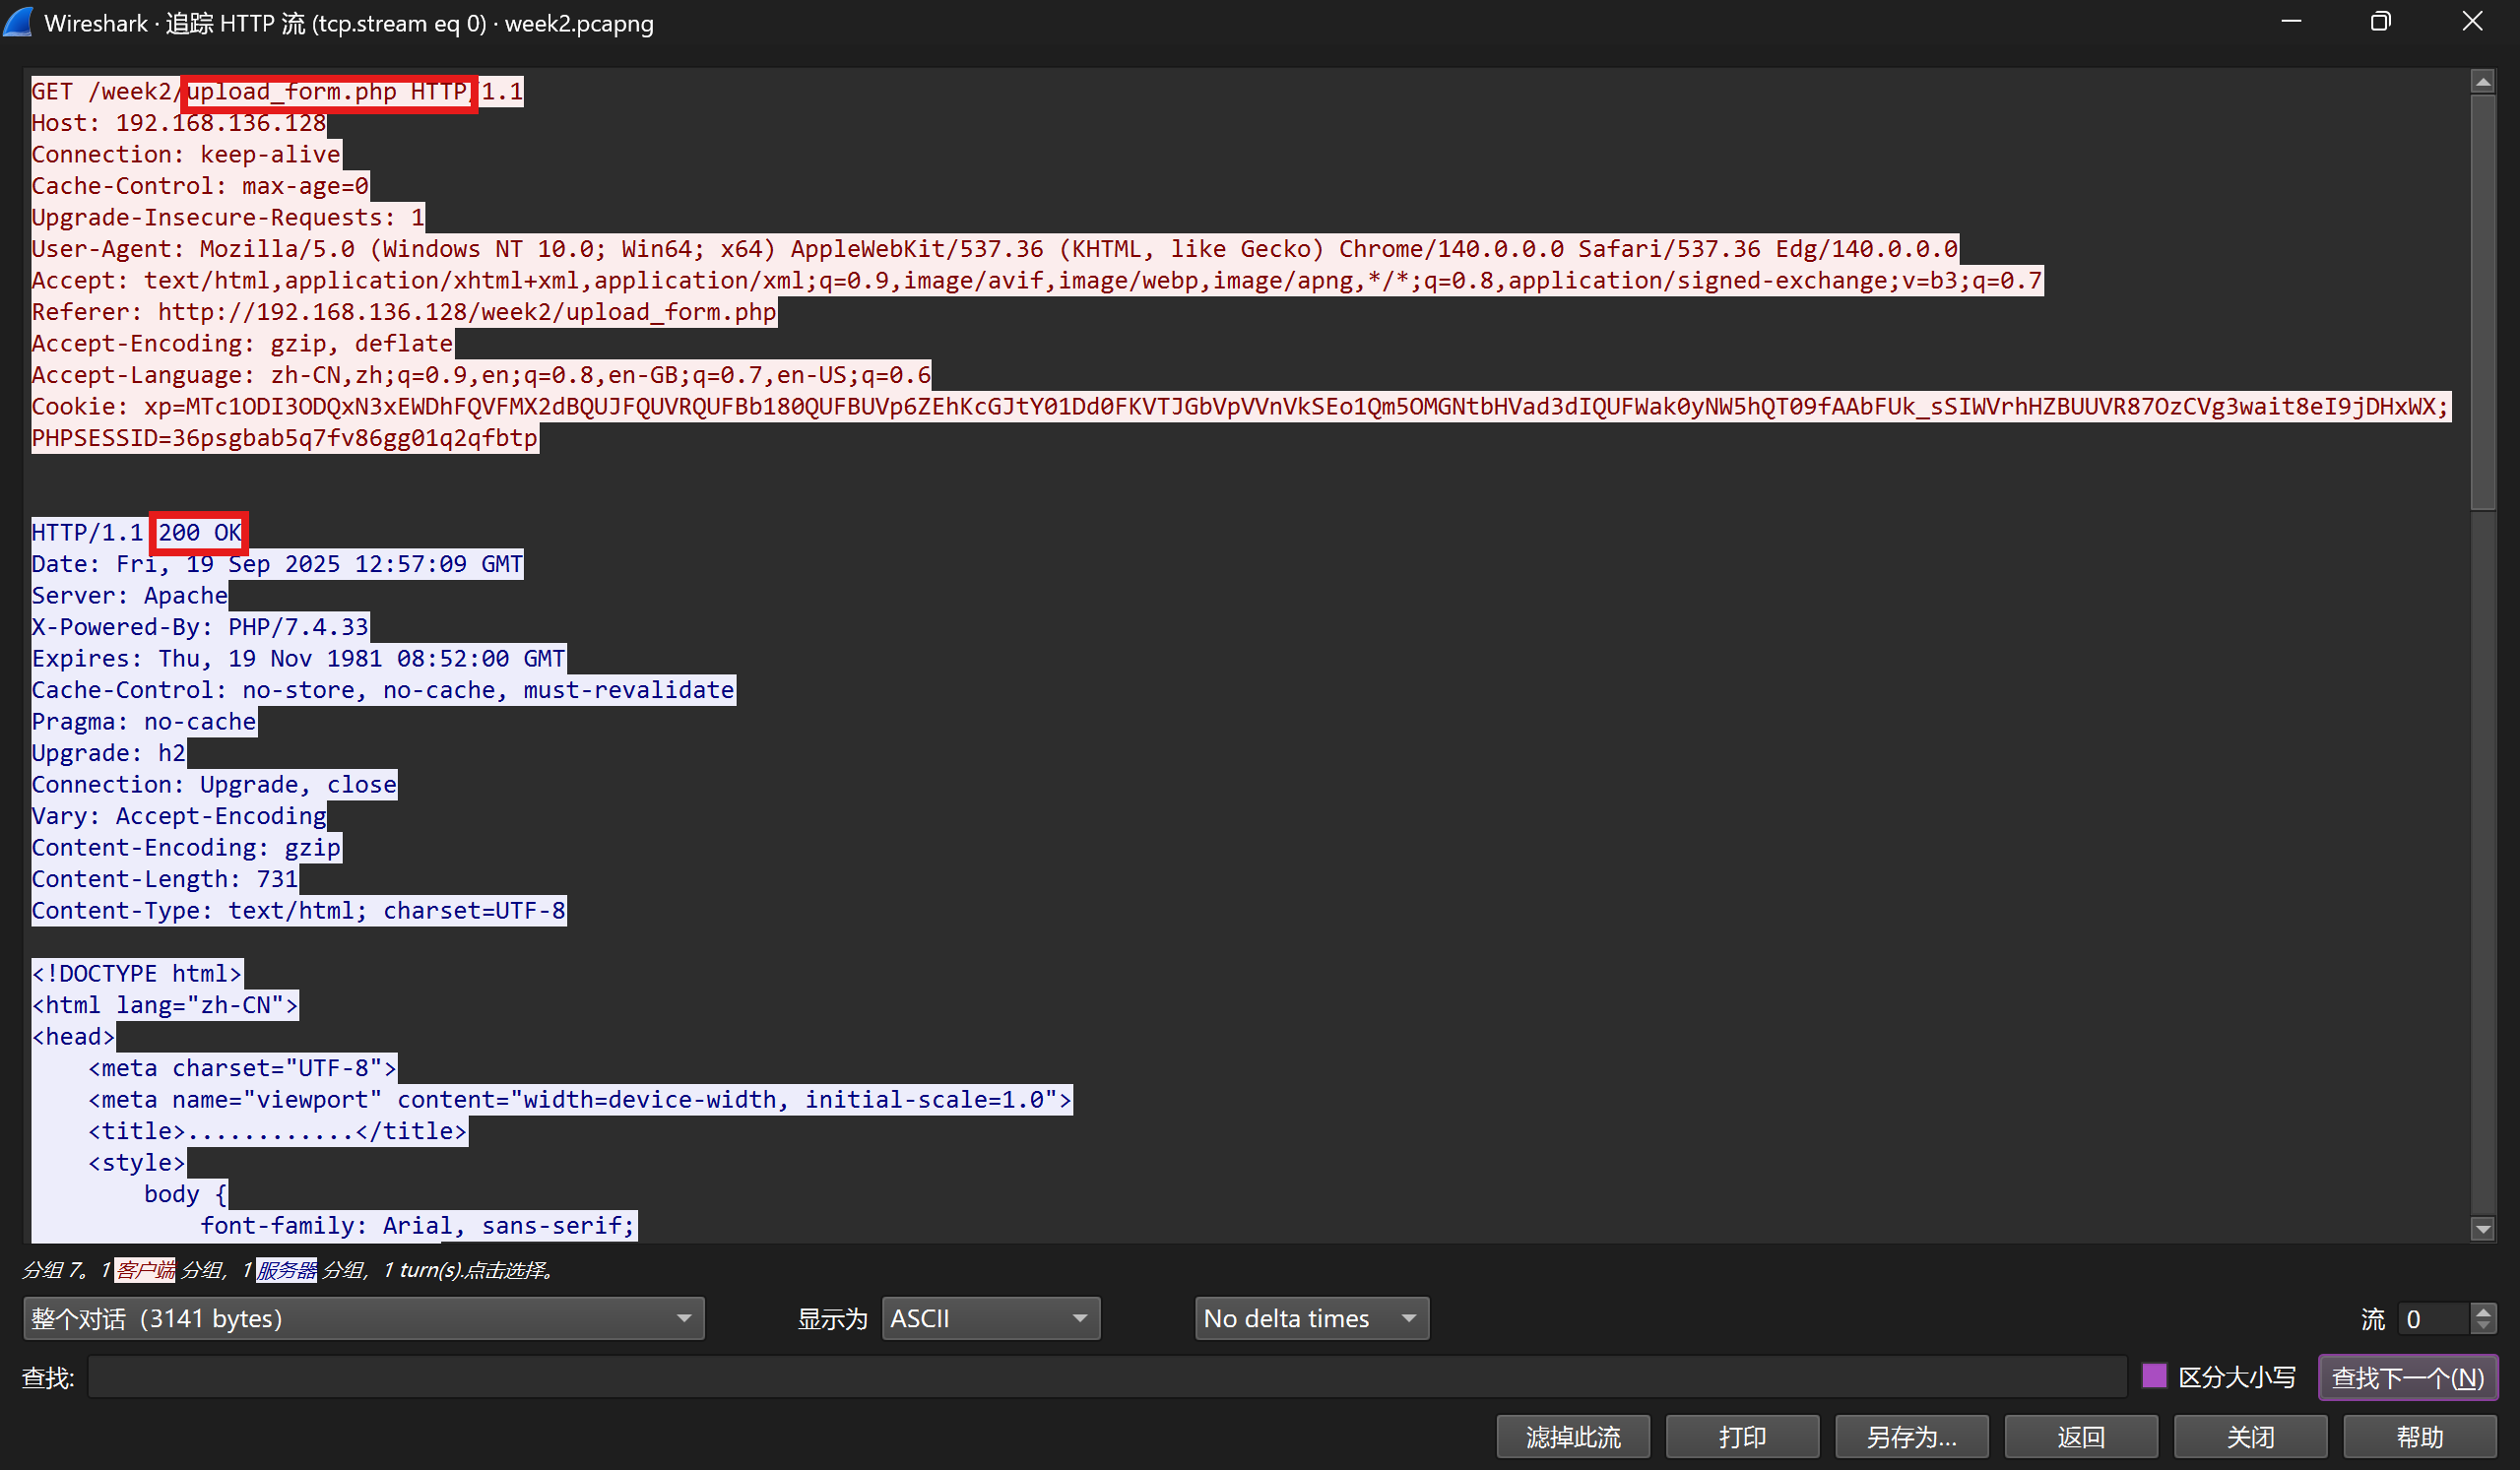This screenshot has height=1470, width=2520.
Task: Click the vertical scrollbar thumb
Action: point(2483,302)
